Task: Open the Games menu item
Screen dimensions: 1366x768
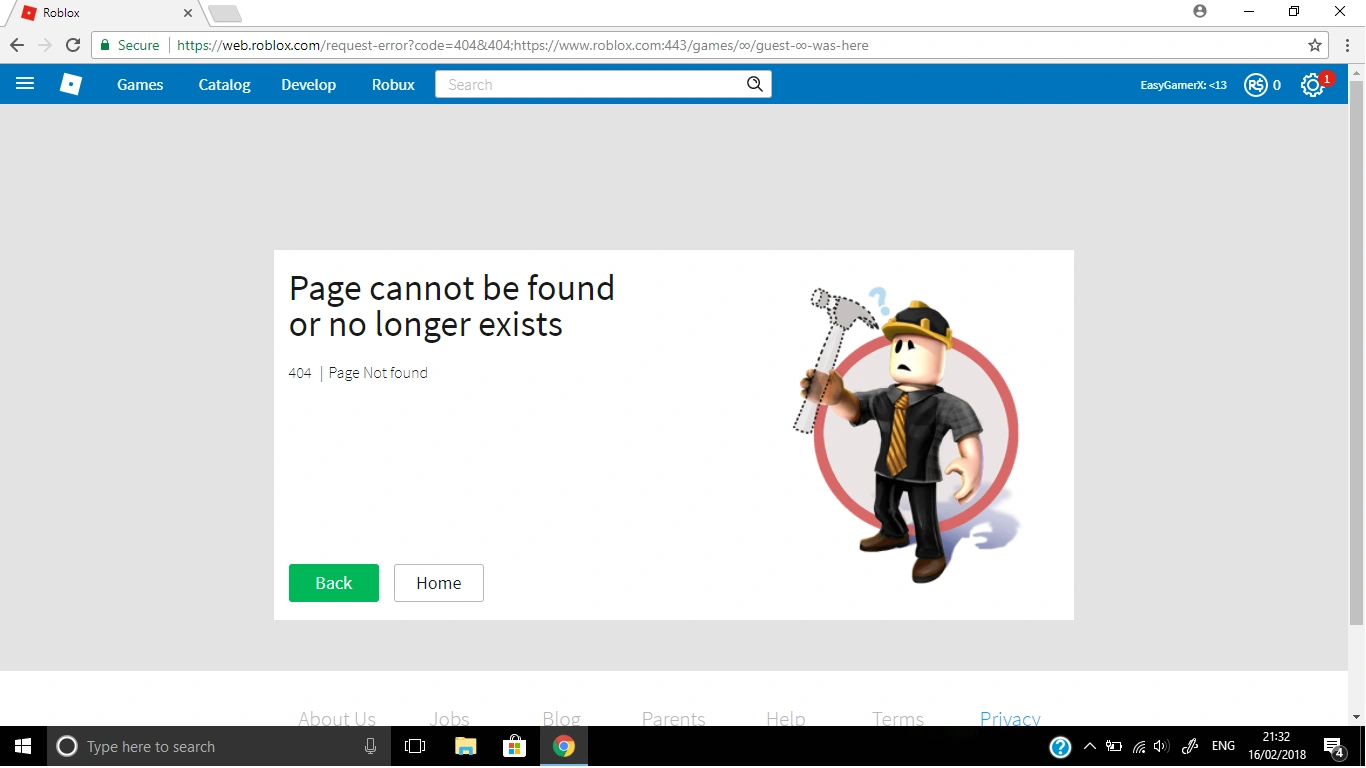Action: click(x=139, y=85)
